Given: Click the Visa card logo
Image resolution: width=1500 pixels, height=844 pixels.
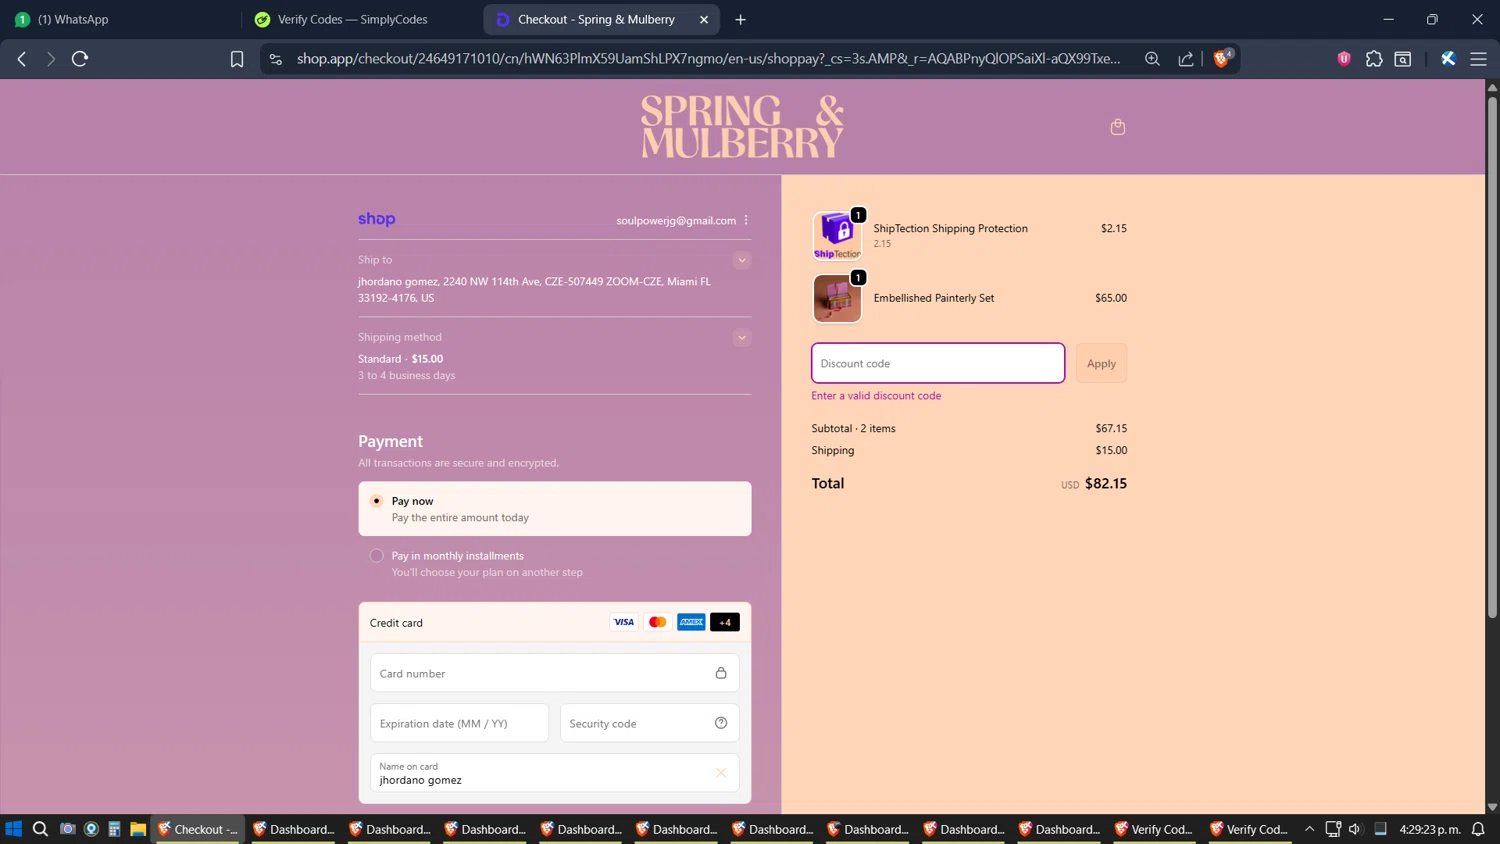Looking at the screenshot, I should click(x=624, y=622).
